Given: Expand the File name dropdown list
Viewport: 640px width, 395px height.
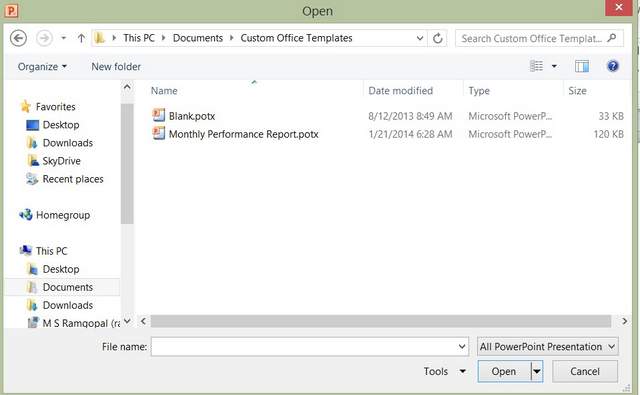Looking at the screenshot, I should coord(462,347).
